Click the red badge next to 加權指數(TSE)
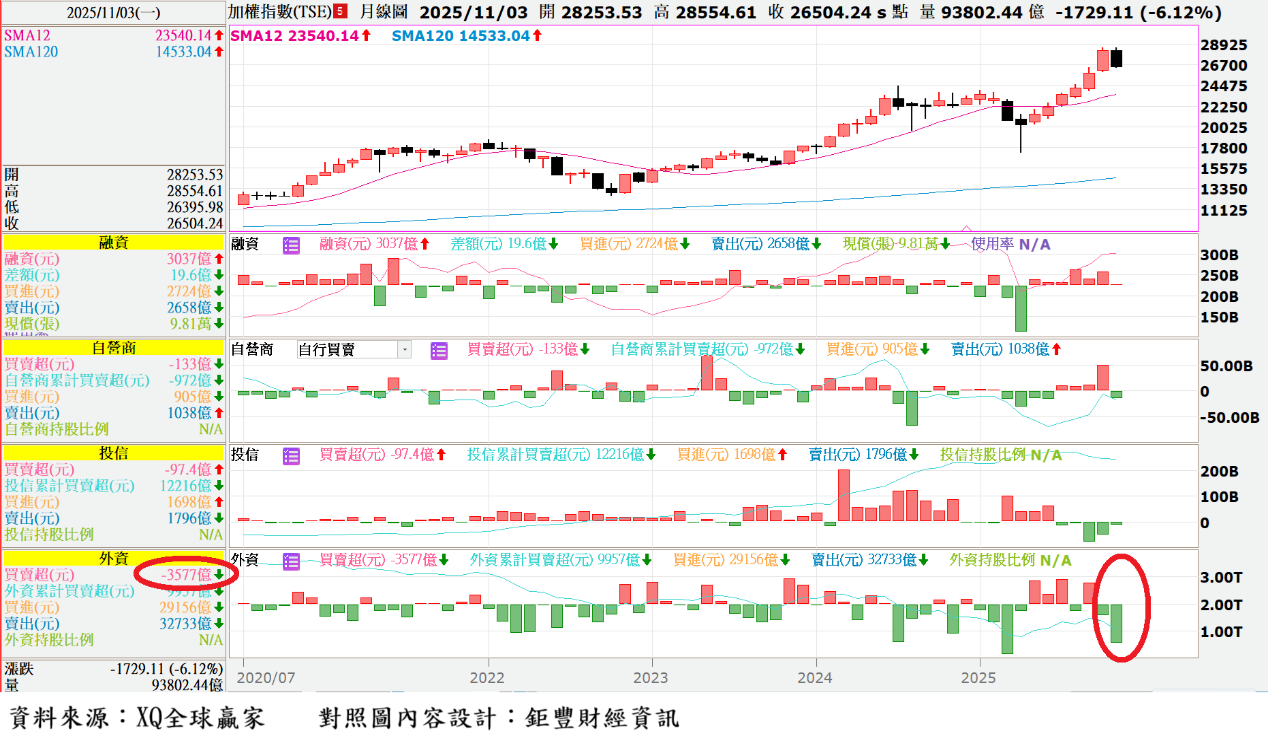 click(x=341, y=12)
